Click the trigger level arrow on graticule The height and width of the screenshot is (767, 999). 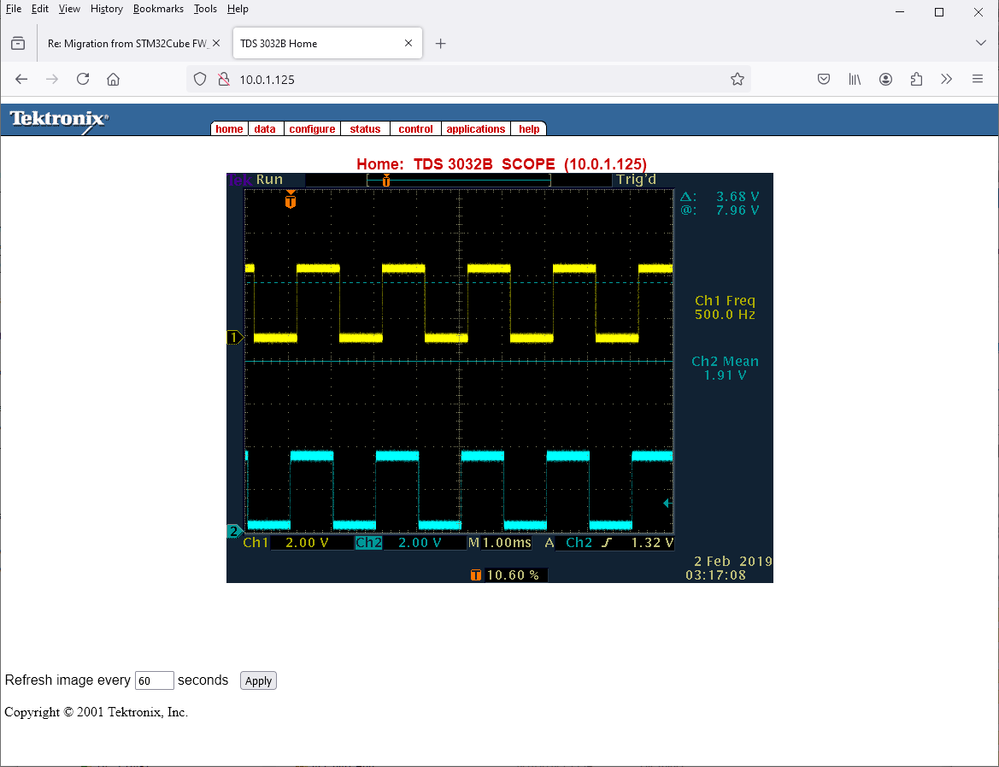pyautogui.click(x=667, y=503)
